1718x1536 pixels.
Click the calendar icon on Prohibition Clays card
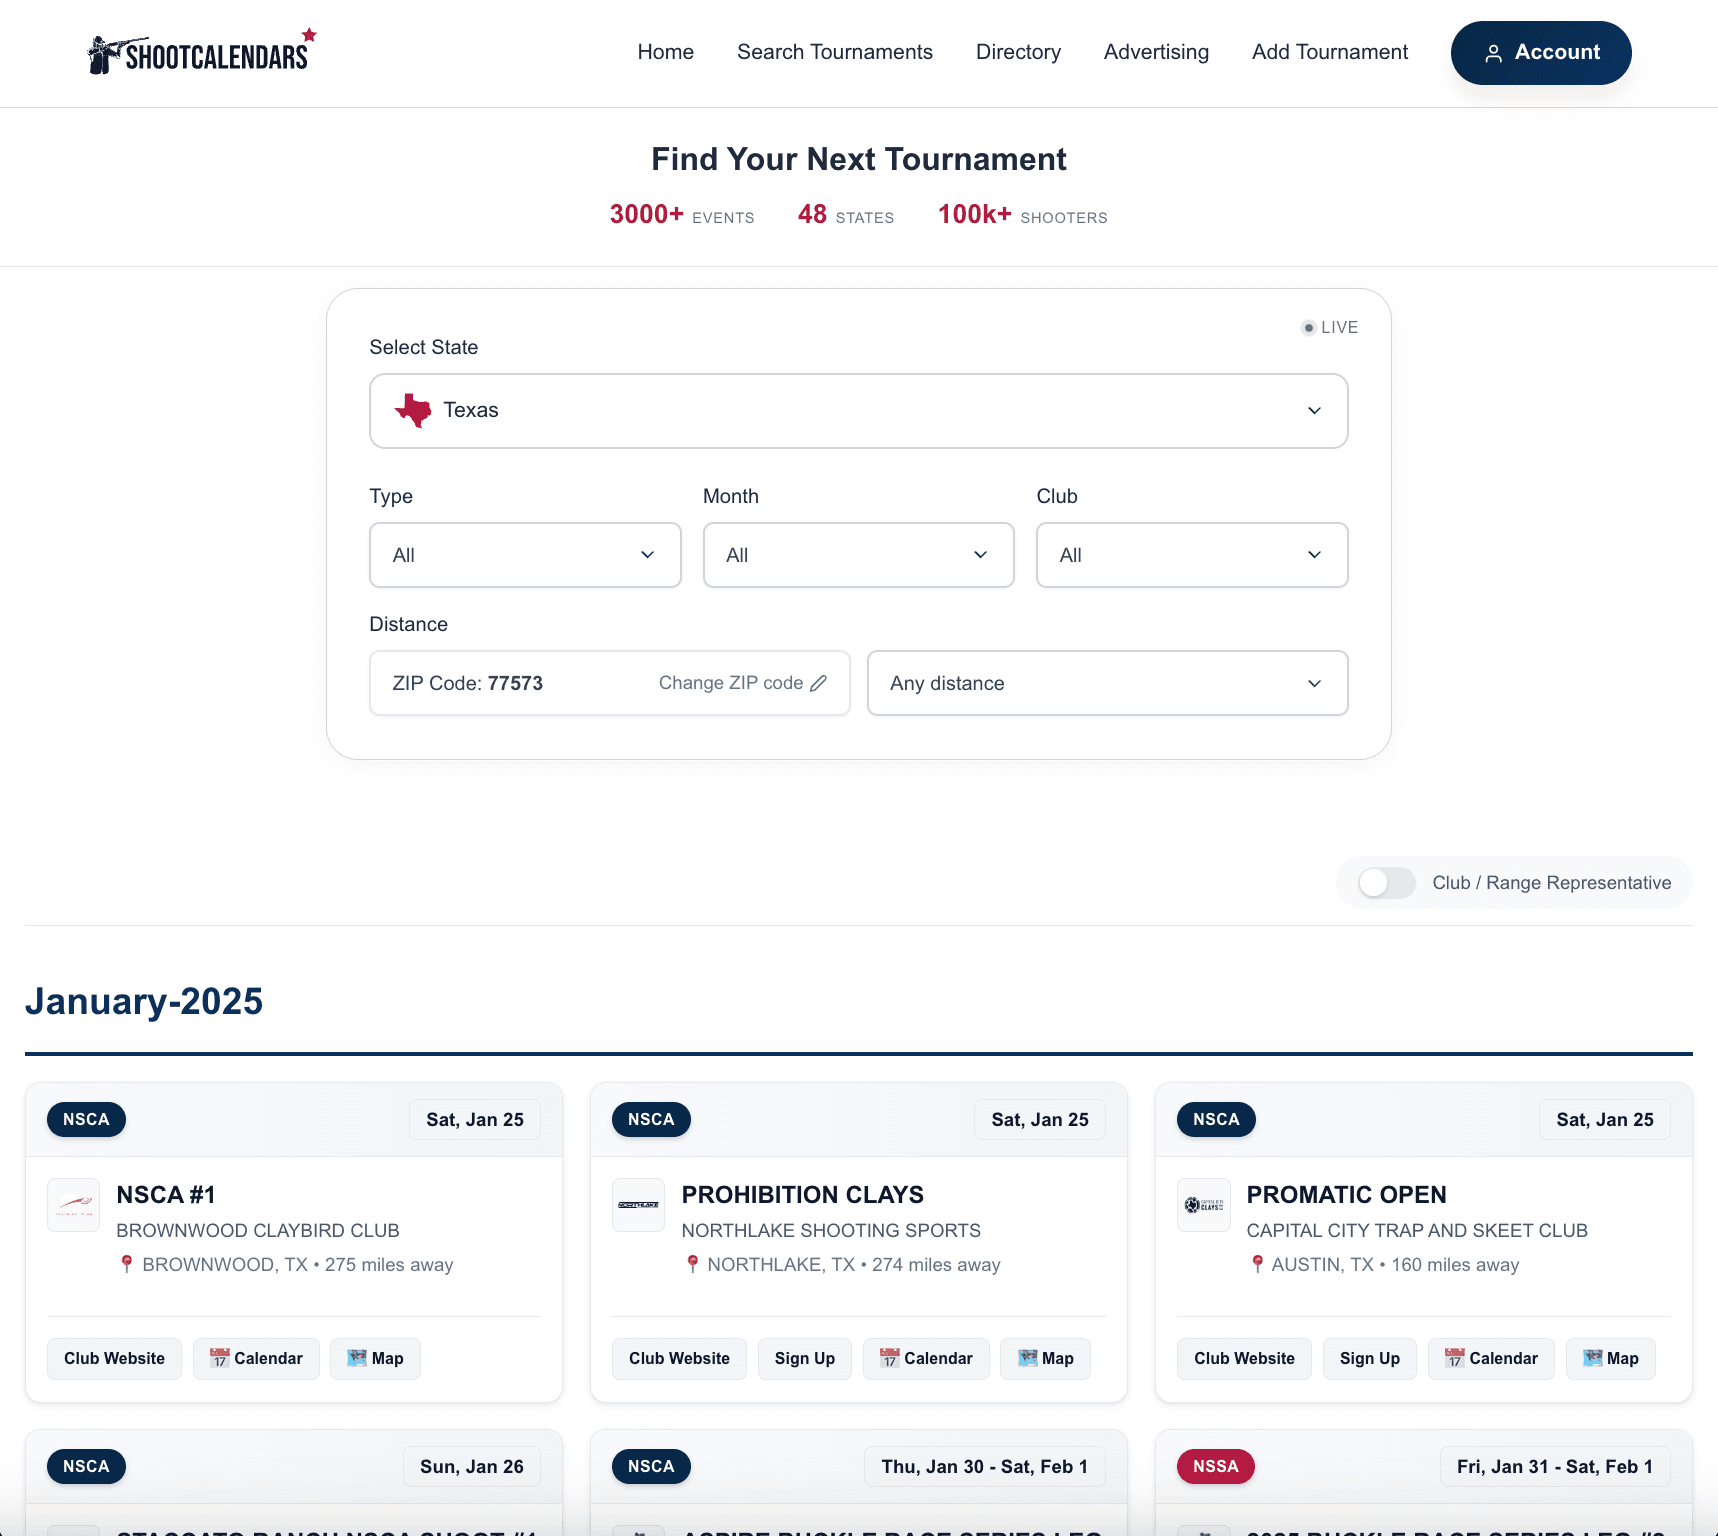click(x=890, y=1358)
